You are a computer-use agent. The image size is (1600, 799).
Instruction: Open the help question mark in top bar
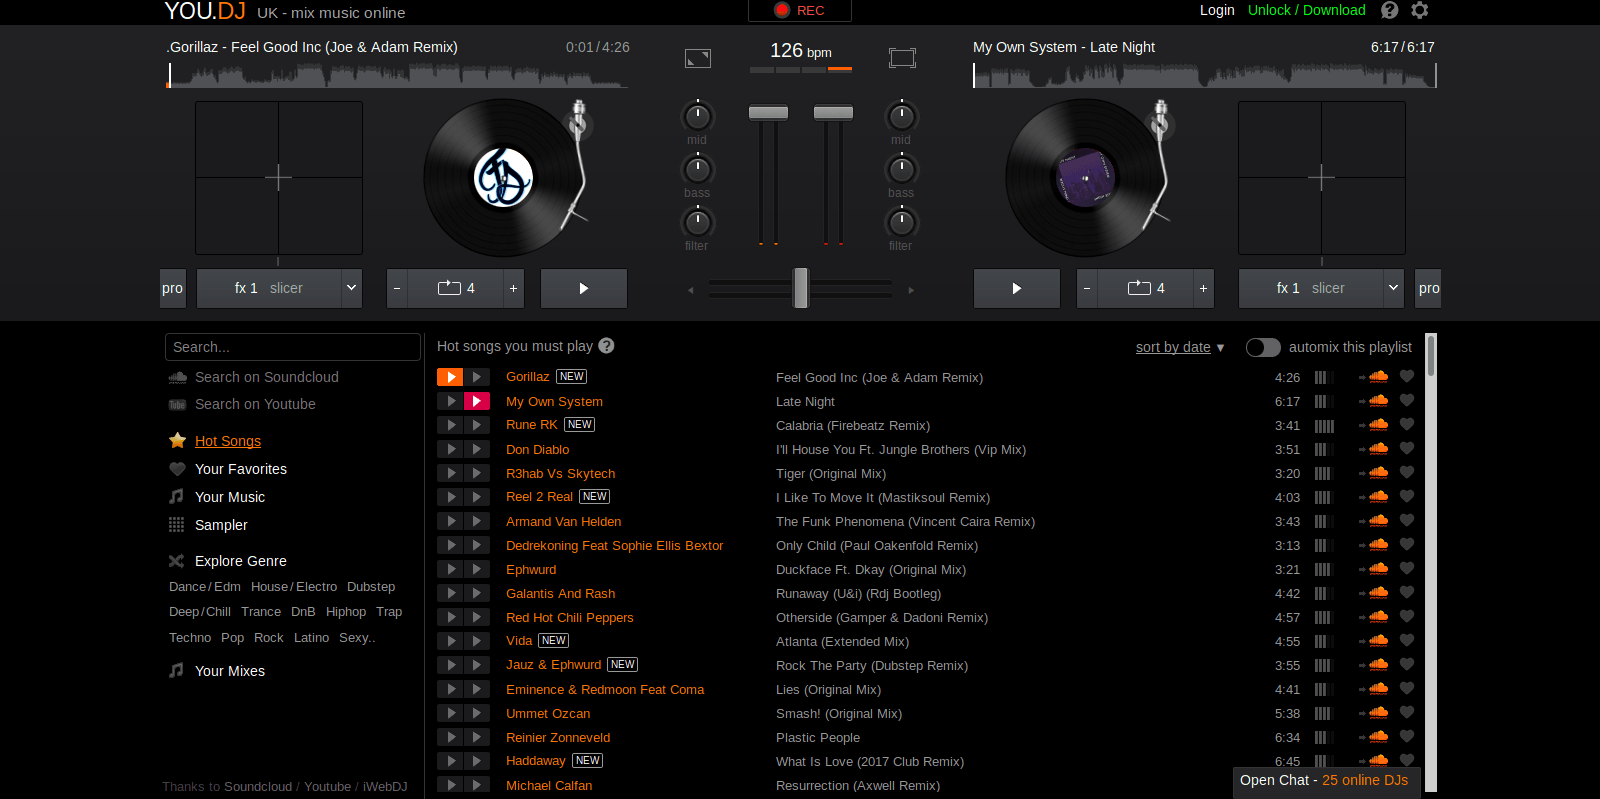pos(1390,10)
